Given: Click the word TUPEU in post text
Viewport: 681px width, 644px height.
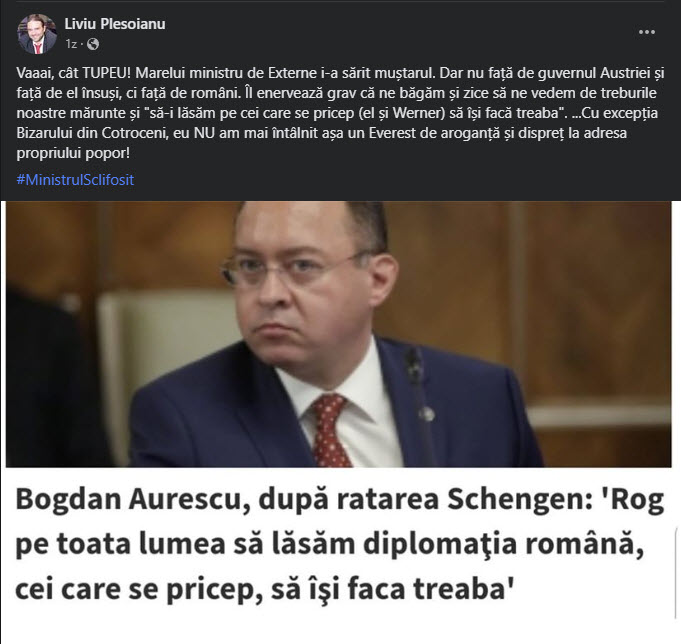Looking at the screenshot, I should click(x=106, y=73).
